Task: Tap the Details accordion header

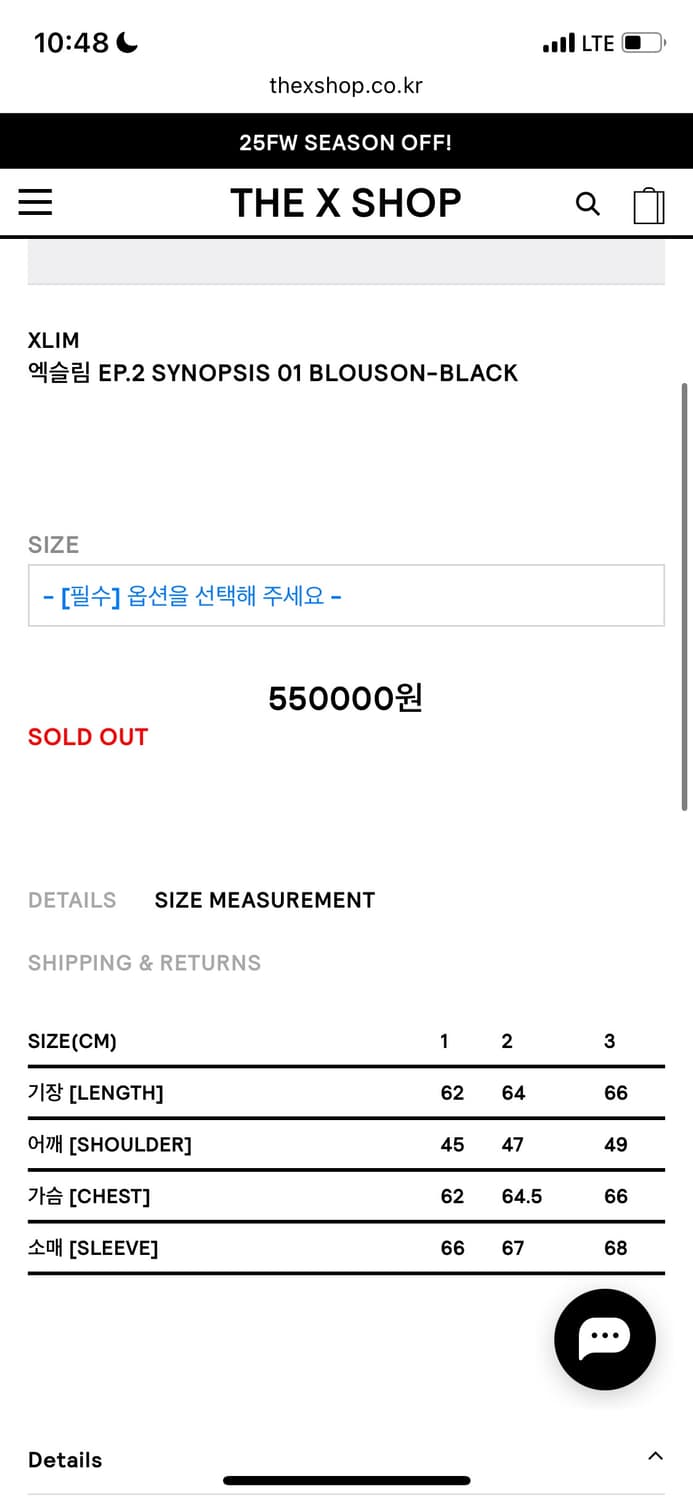Action: [65, 1460]
